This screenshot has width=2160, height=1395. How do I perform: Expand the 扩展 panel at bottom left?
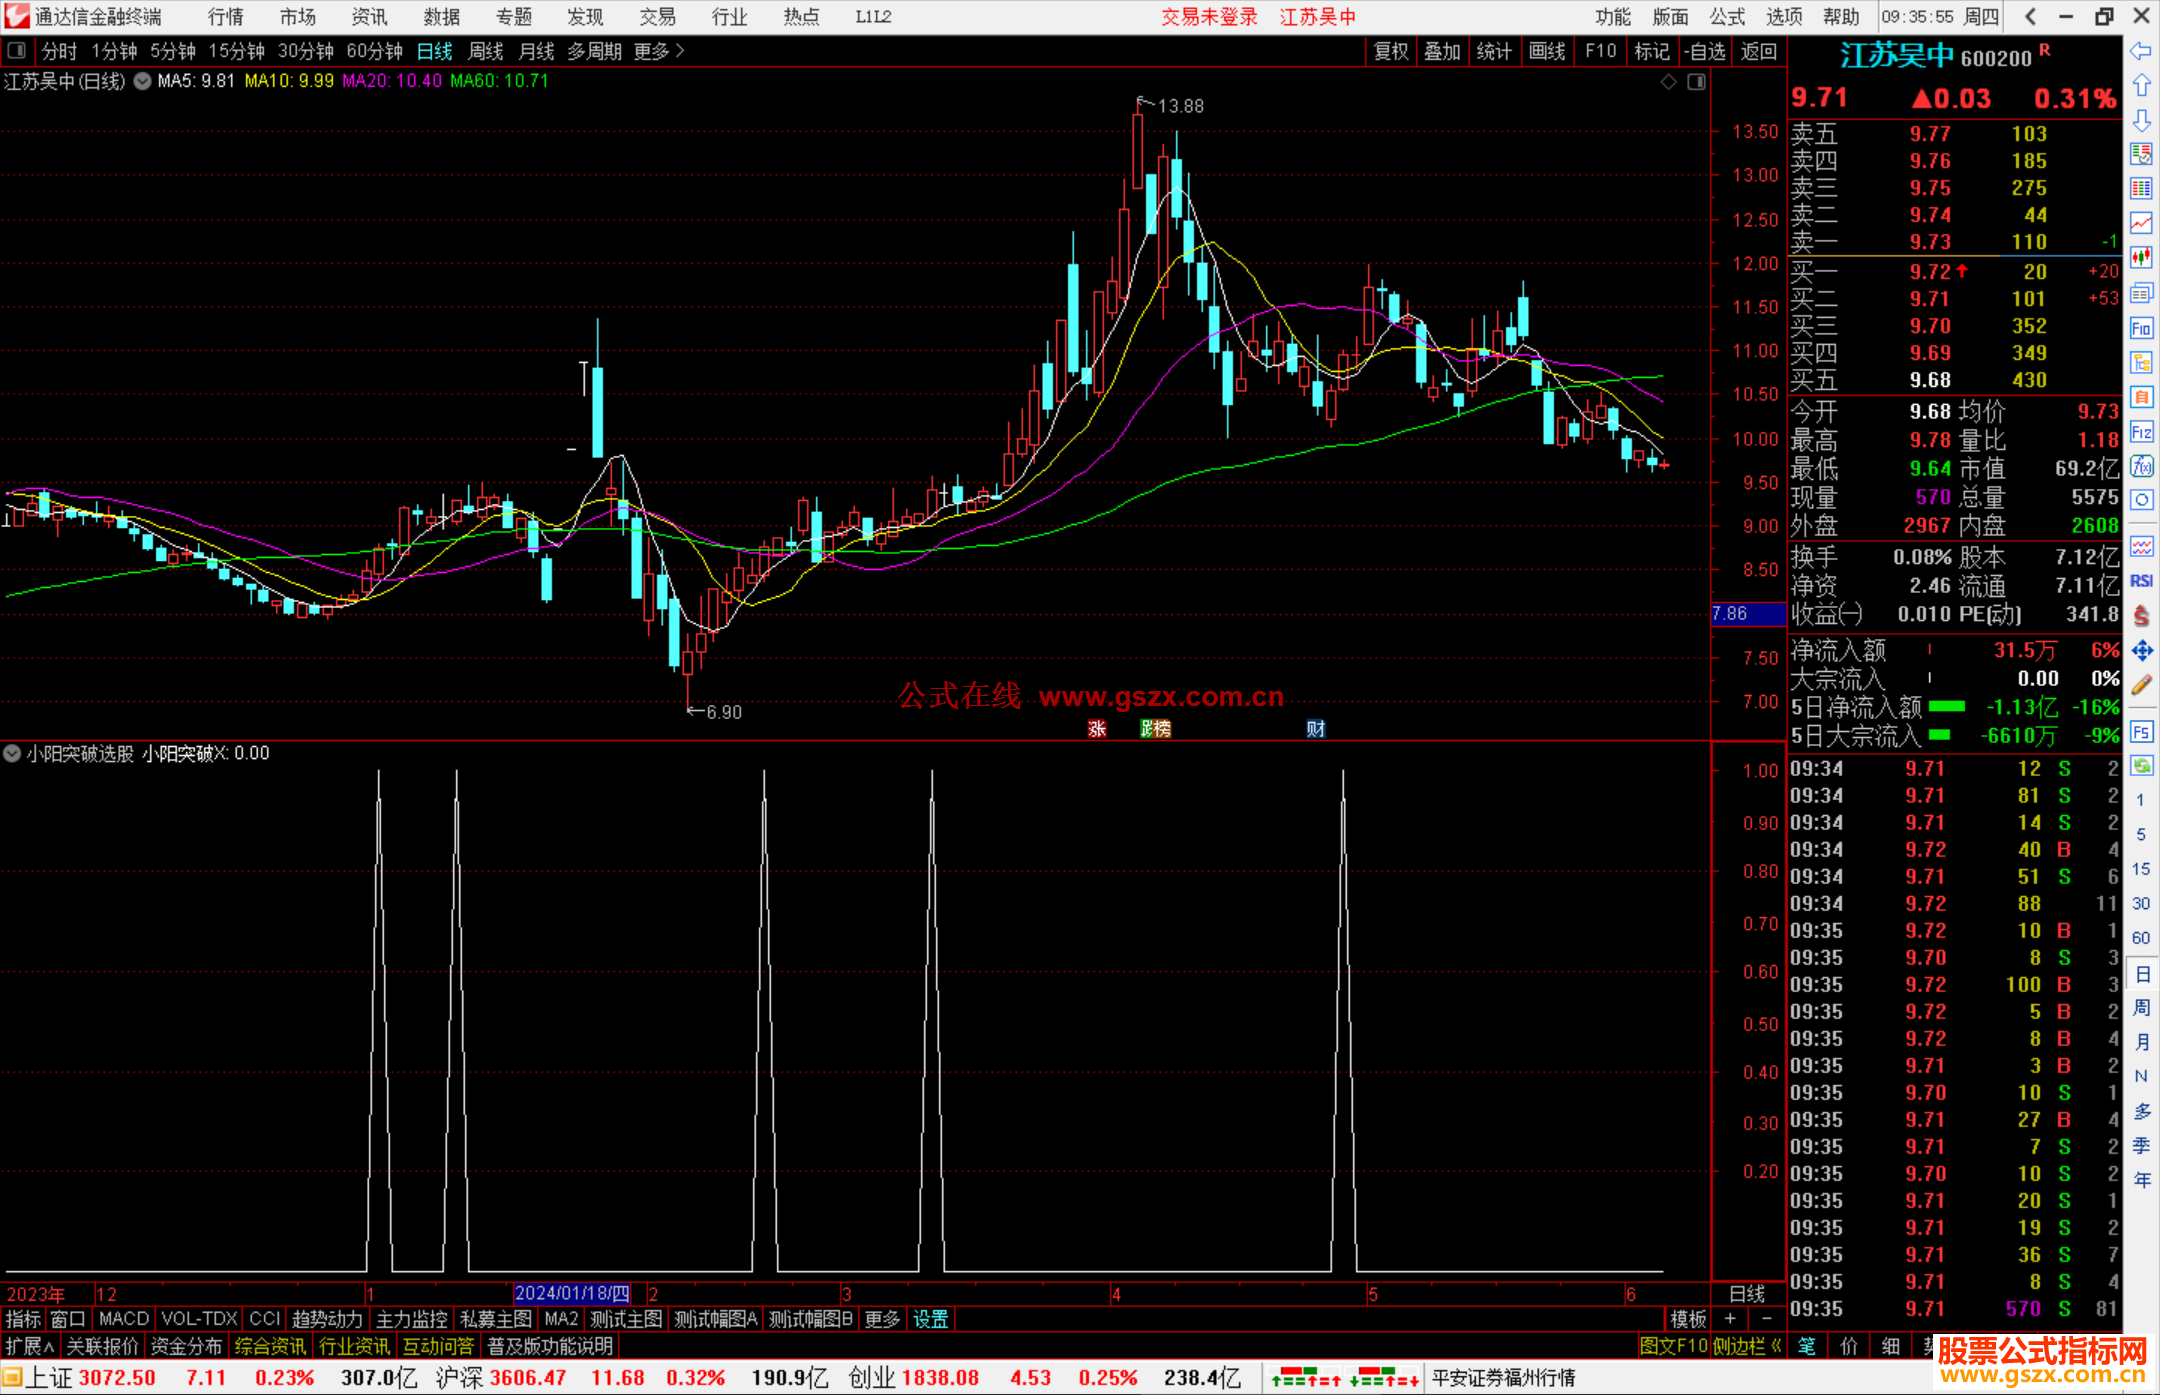coord(29,1346)
